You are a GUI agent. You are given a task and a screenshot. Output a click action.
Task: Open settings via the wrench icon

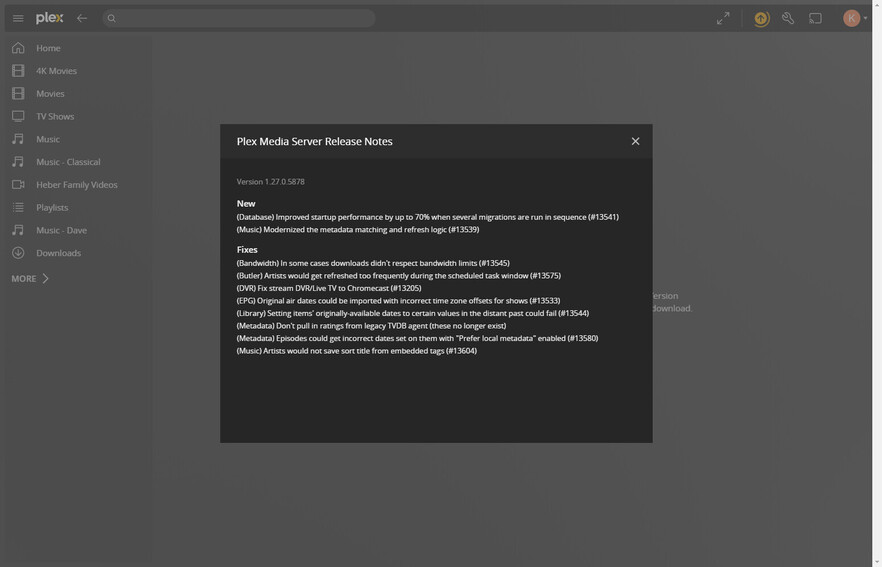(x=788, y=19)
